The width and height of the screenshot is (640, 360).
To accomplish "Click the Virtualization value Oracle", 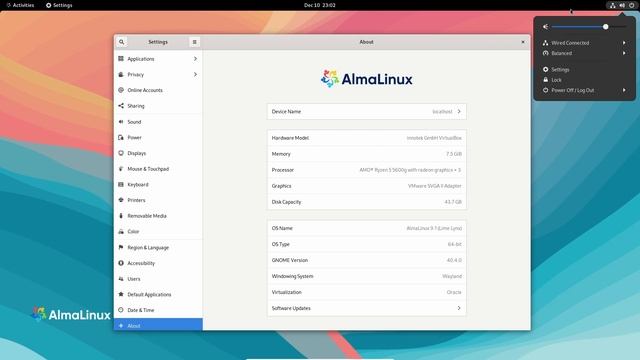I will coord(454,292).
